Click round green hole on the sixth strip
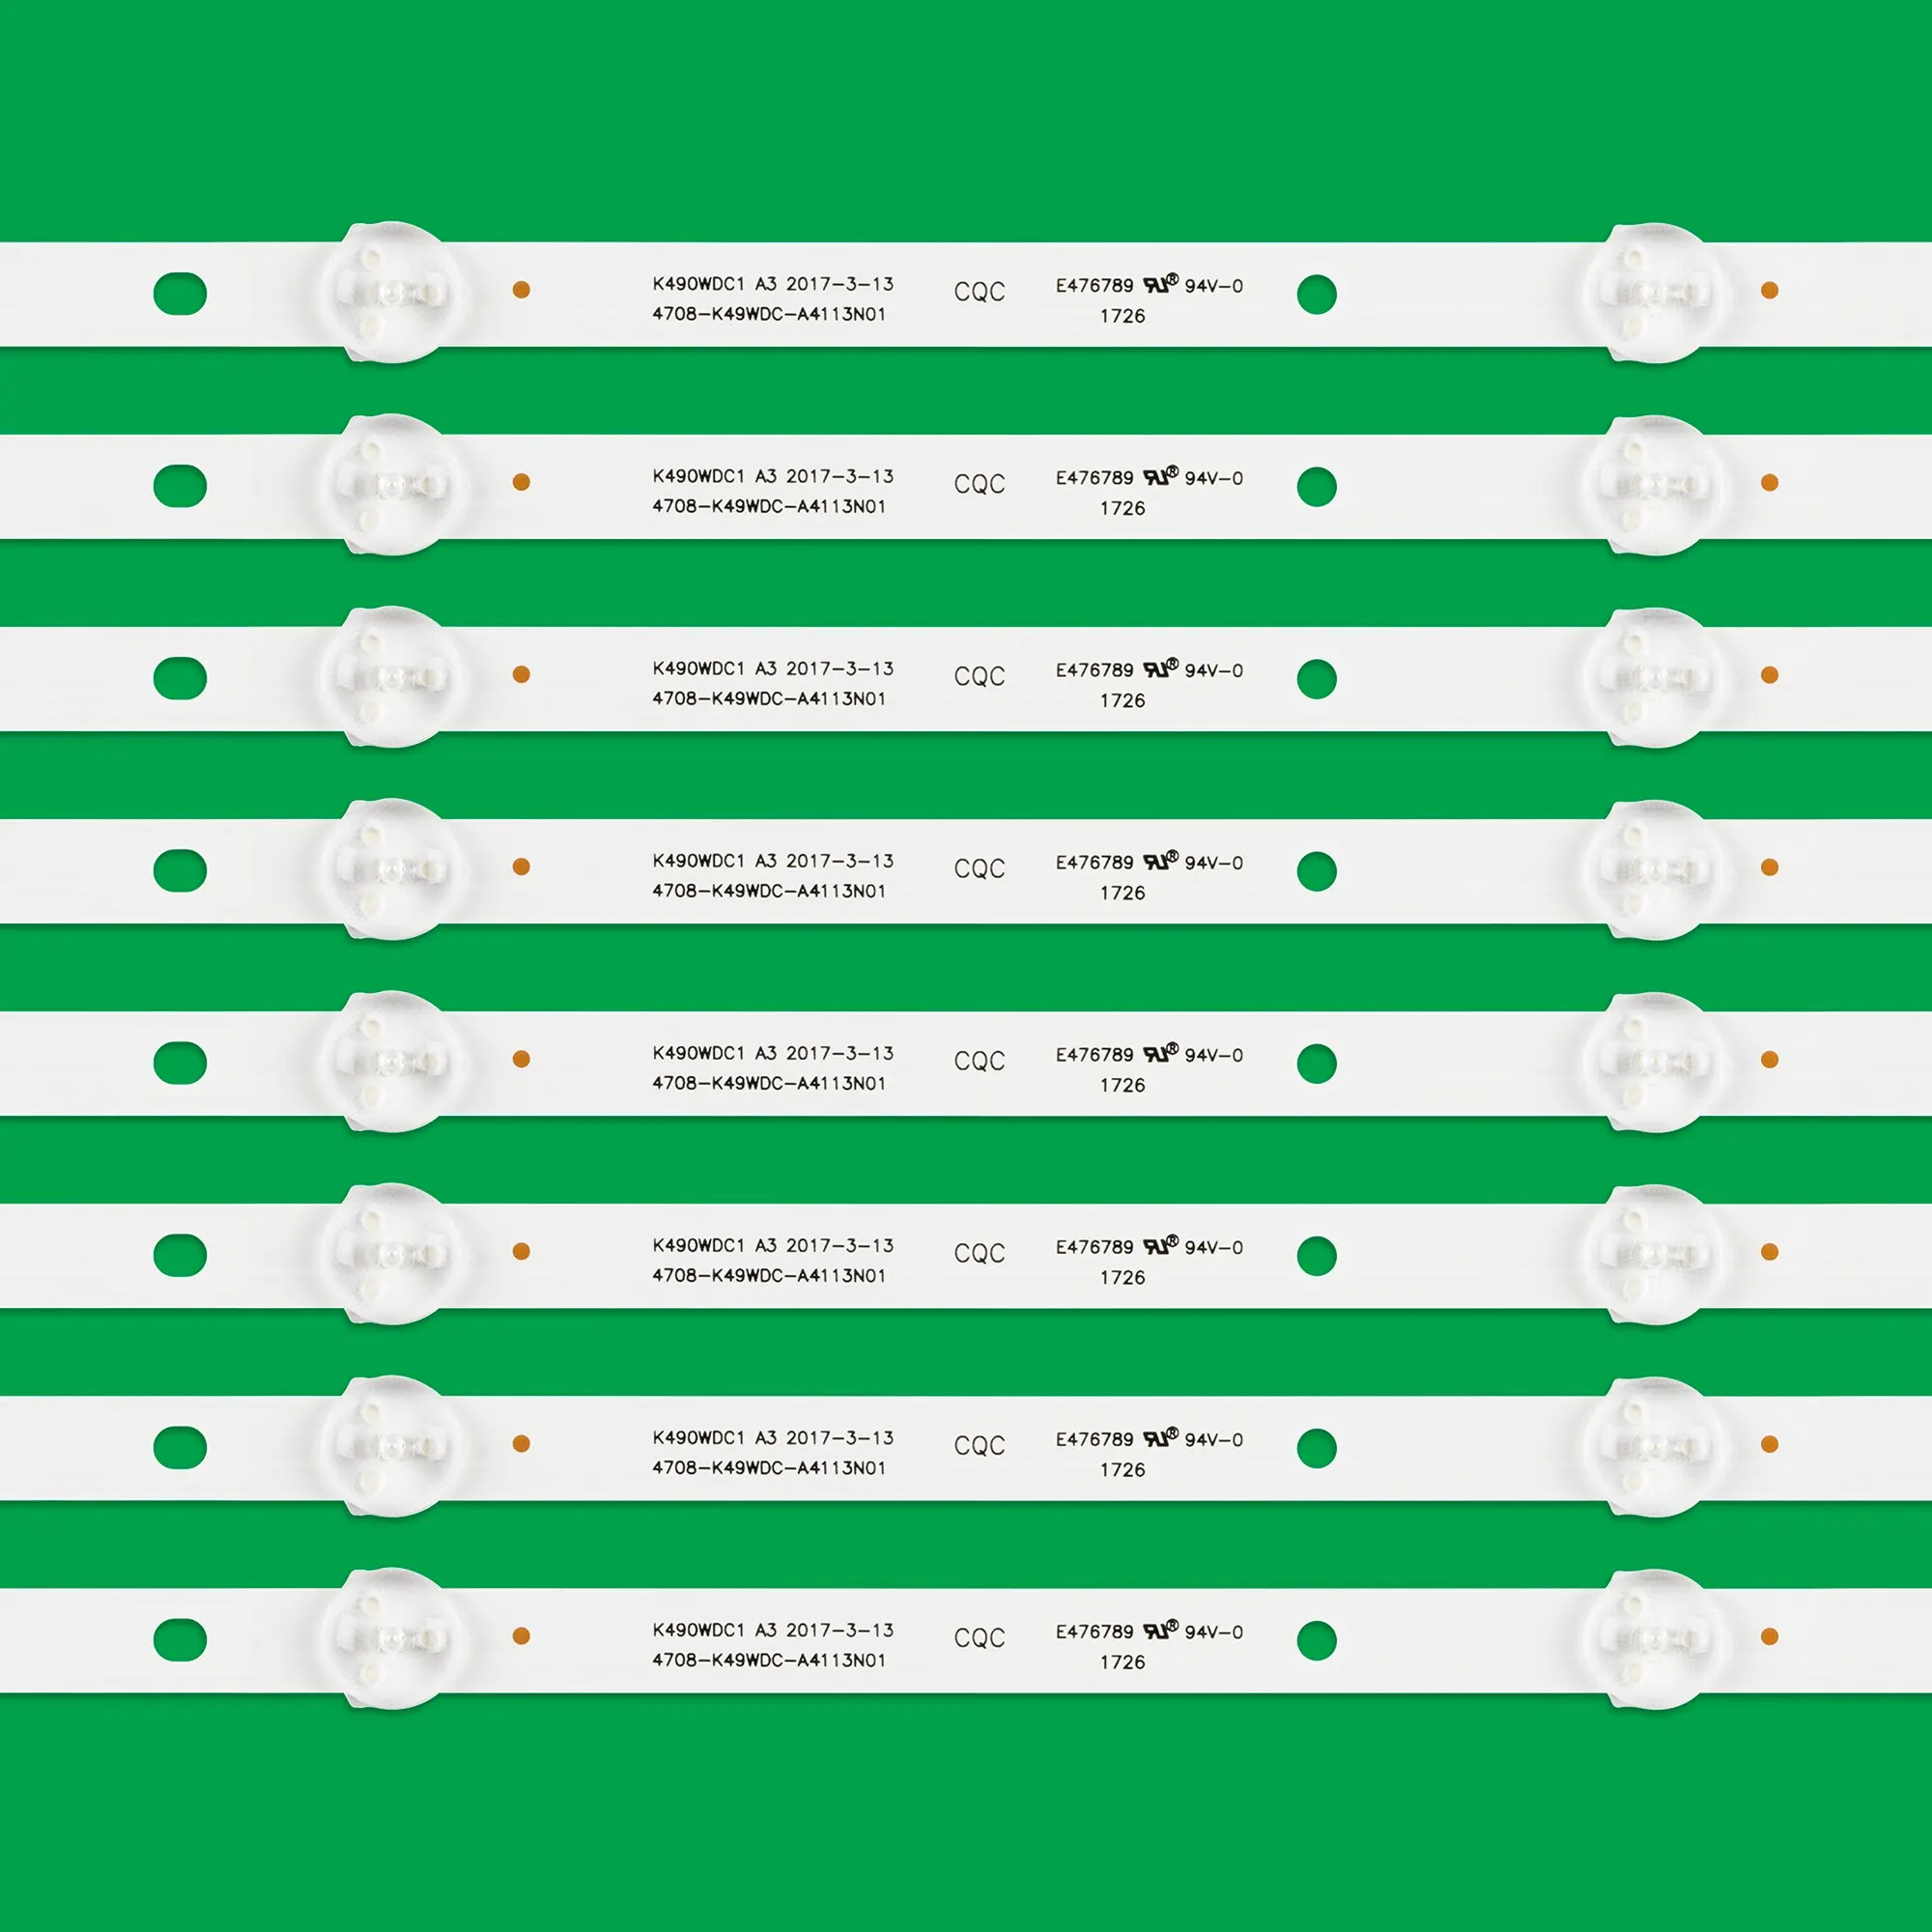Image resolution: width=1932 pixels, height=1932 pixels. pos(1316,1256)
